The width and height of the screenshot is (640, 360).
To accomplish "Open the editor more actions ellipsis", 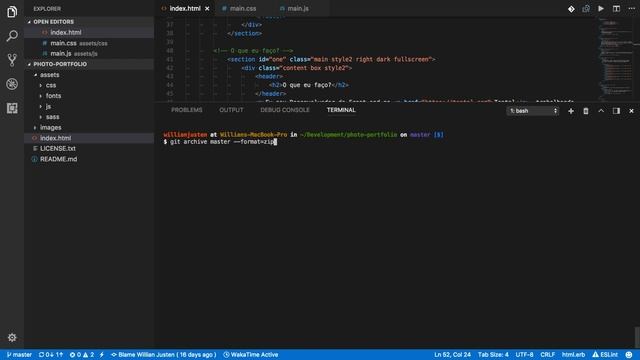I will tap(631, 9).
